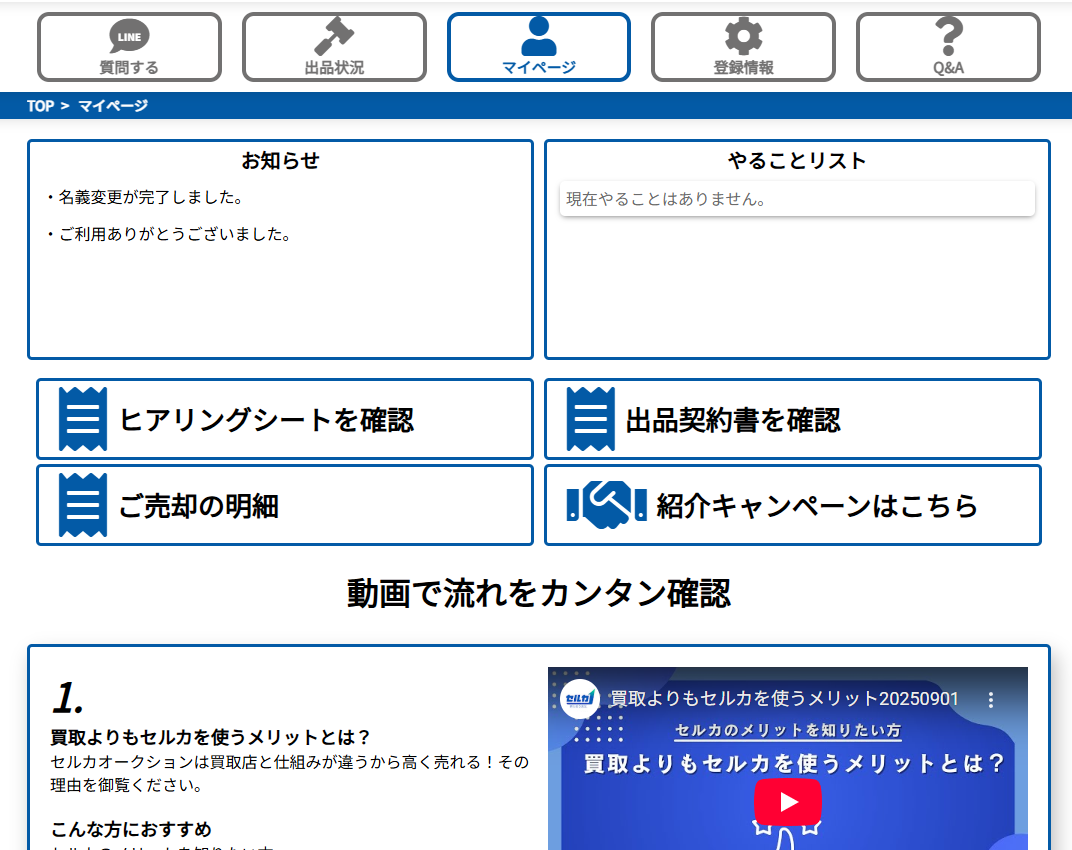Screen dimensions: 1072x850
Task: Click the receipt icon beside ヒアリングシートを確認
Action: (83, 419)
